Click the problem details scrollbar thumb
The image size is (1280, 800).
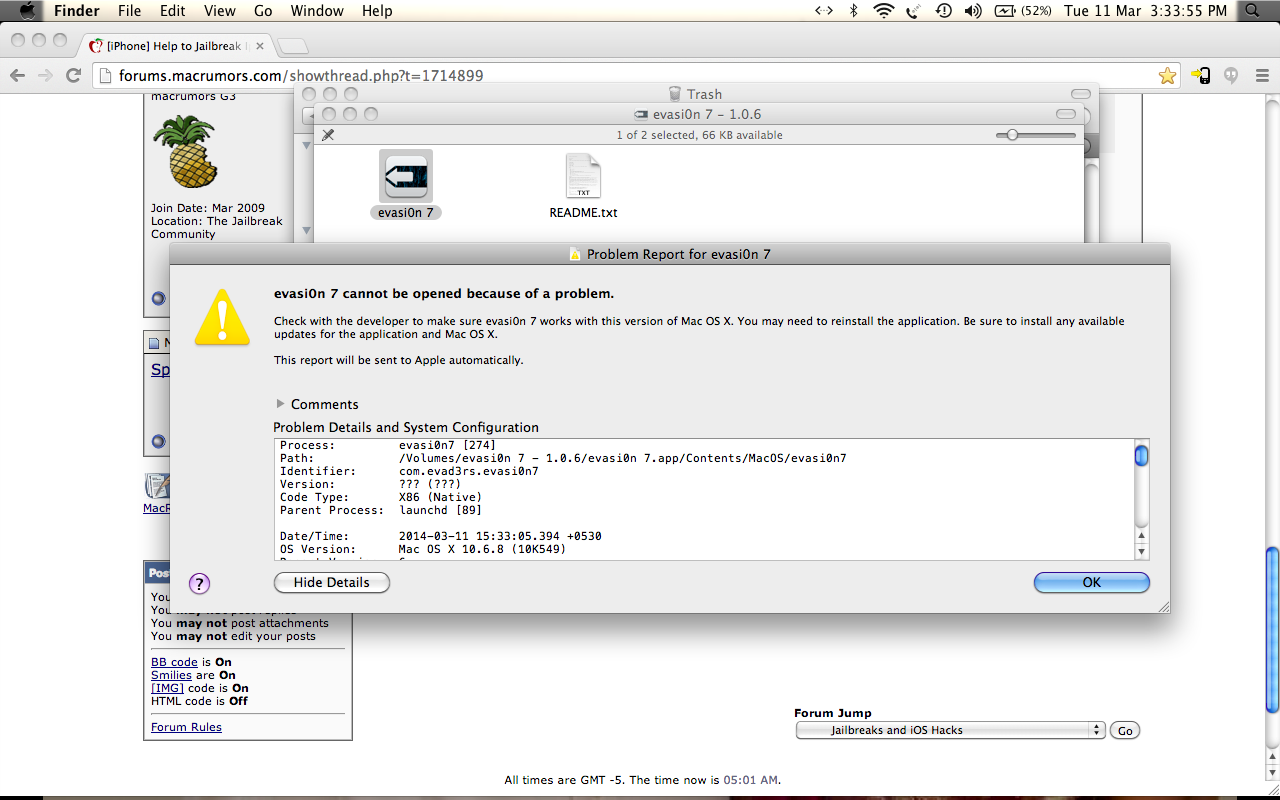pyautogui.click(x=1141, y=457)
